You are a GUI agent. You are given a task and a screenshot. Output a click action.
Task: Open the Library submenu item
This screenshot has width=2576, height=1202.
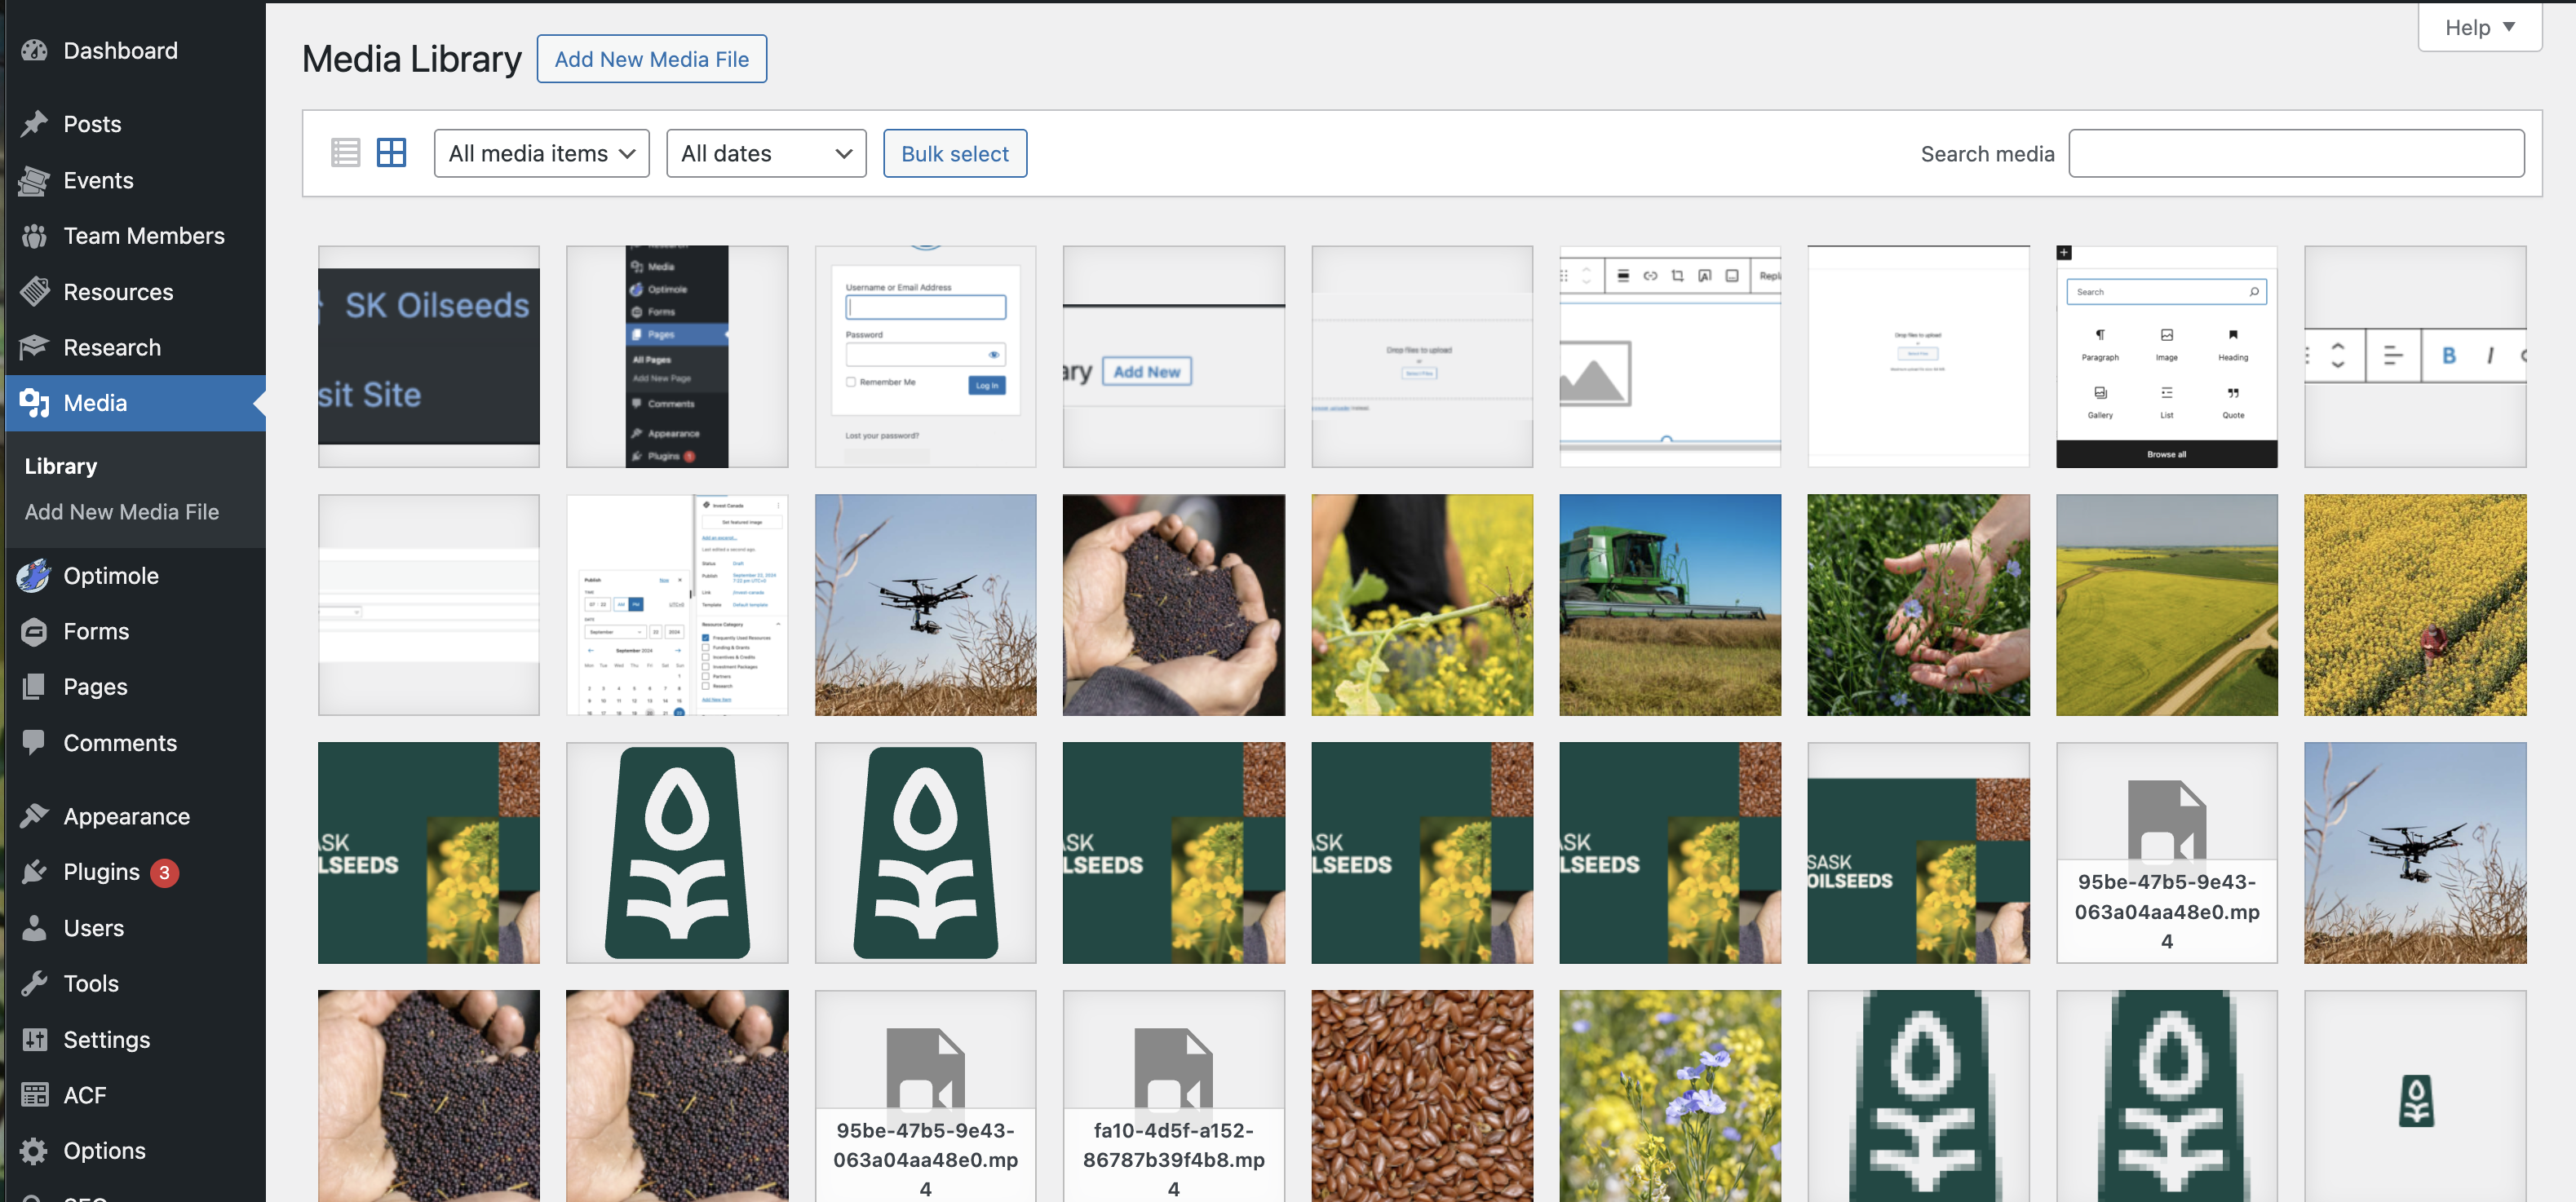[x=61, y=466]
